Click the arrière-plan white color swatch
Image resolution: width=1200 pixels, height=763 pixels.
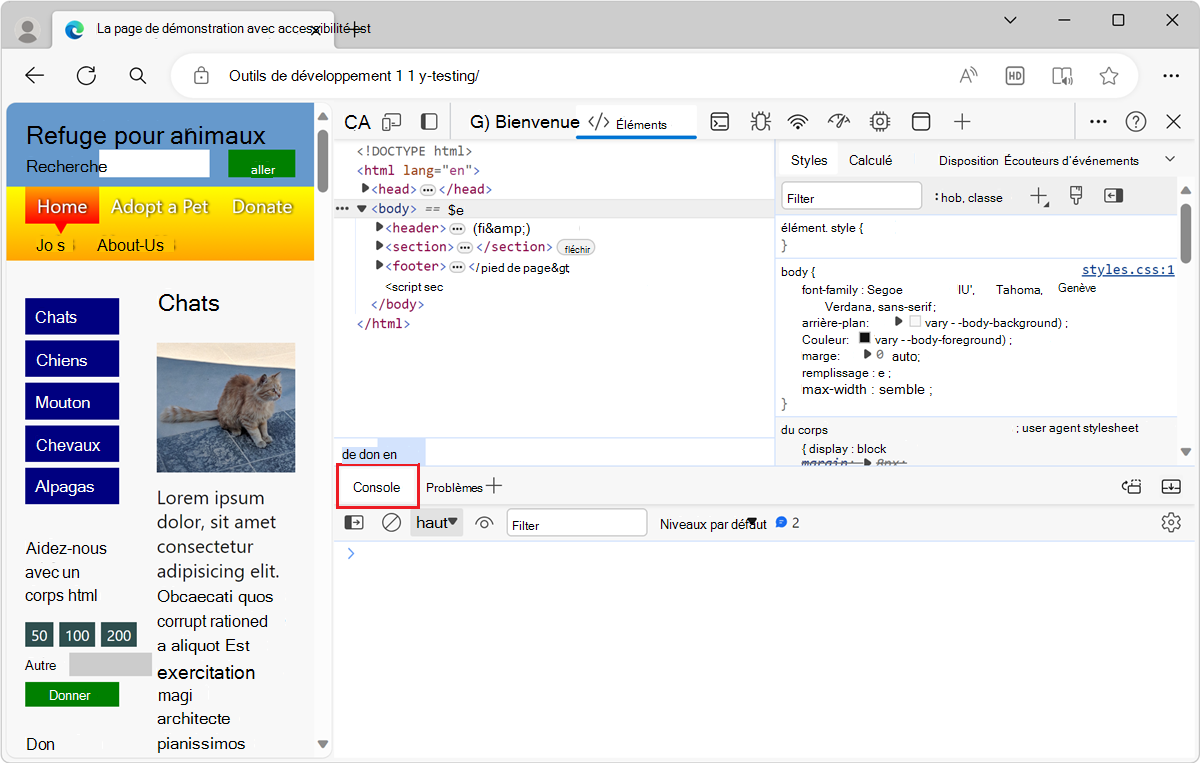(915, 322)
